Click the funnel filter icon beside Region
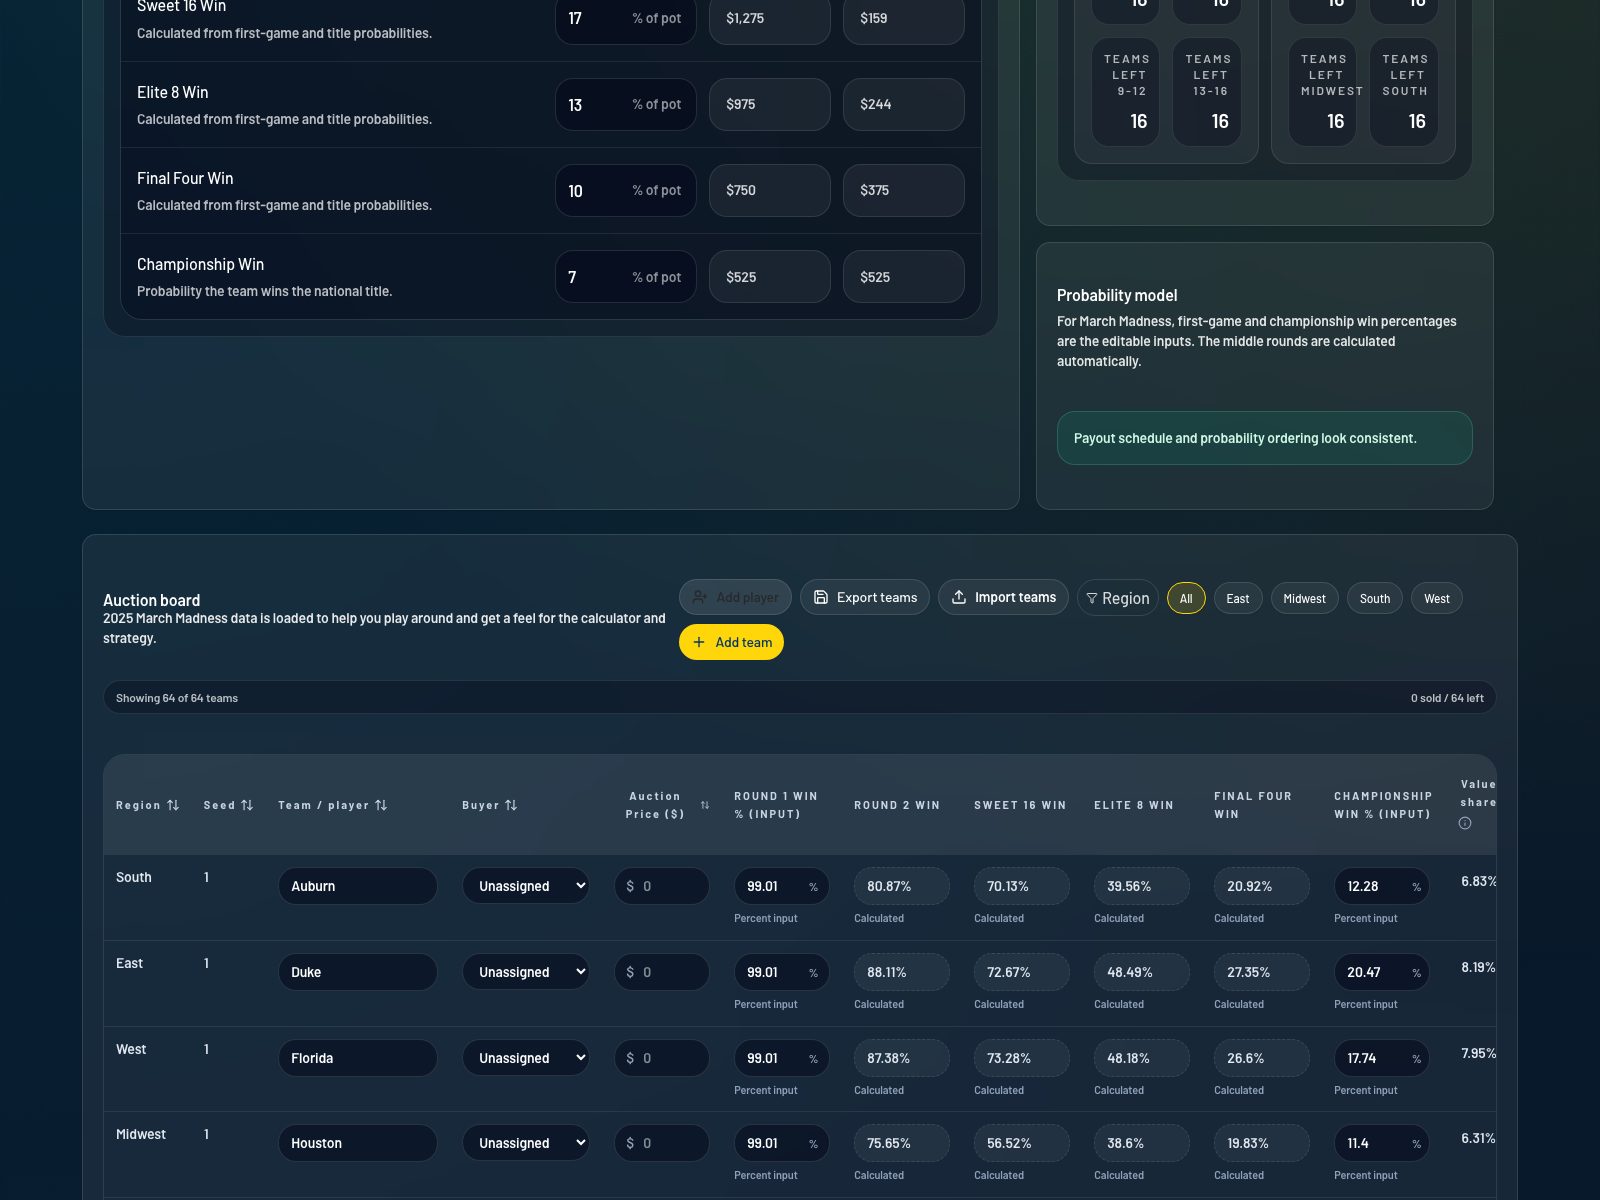Image resolution: width=1600 pixels, height=1200 pixels. [x=1092, y=597]
